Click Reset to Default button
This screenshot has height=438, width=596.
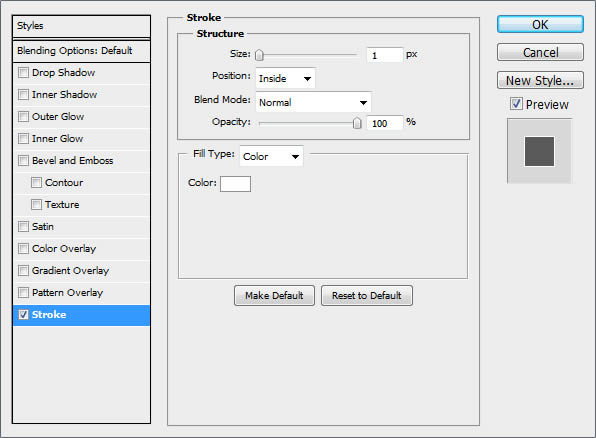(367, 295)
